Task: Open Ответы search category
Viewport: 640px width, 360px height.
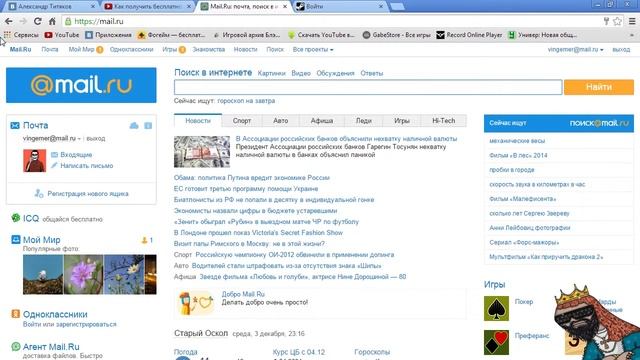Action: 371,73
